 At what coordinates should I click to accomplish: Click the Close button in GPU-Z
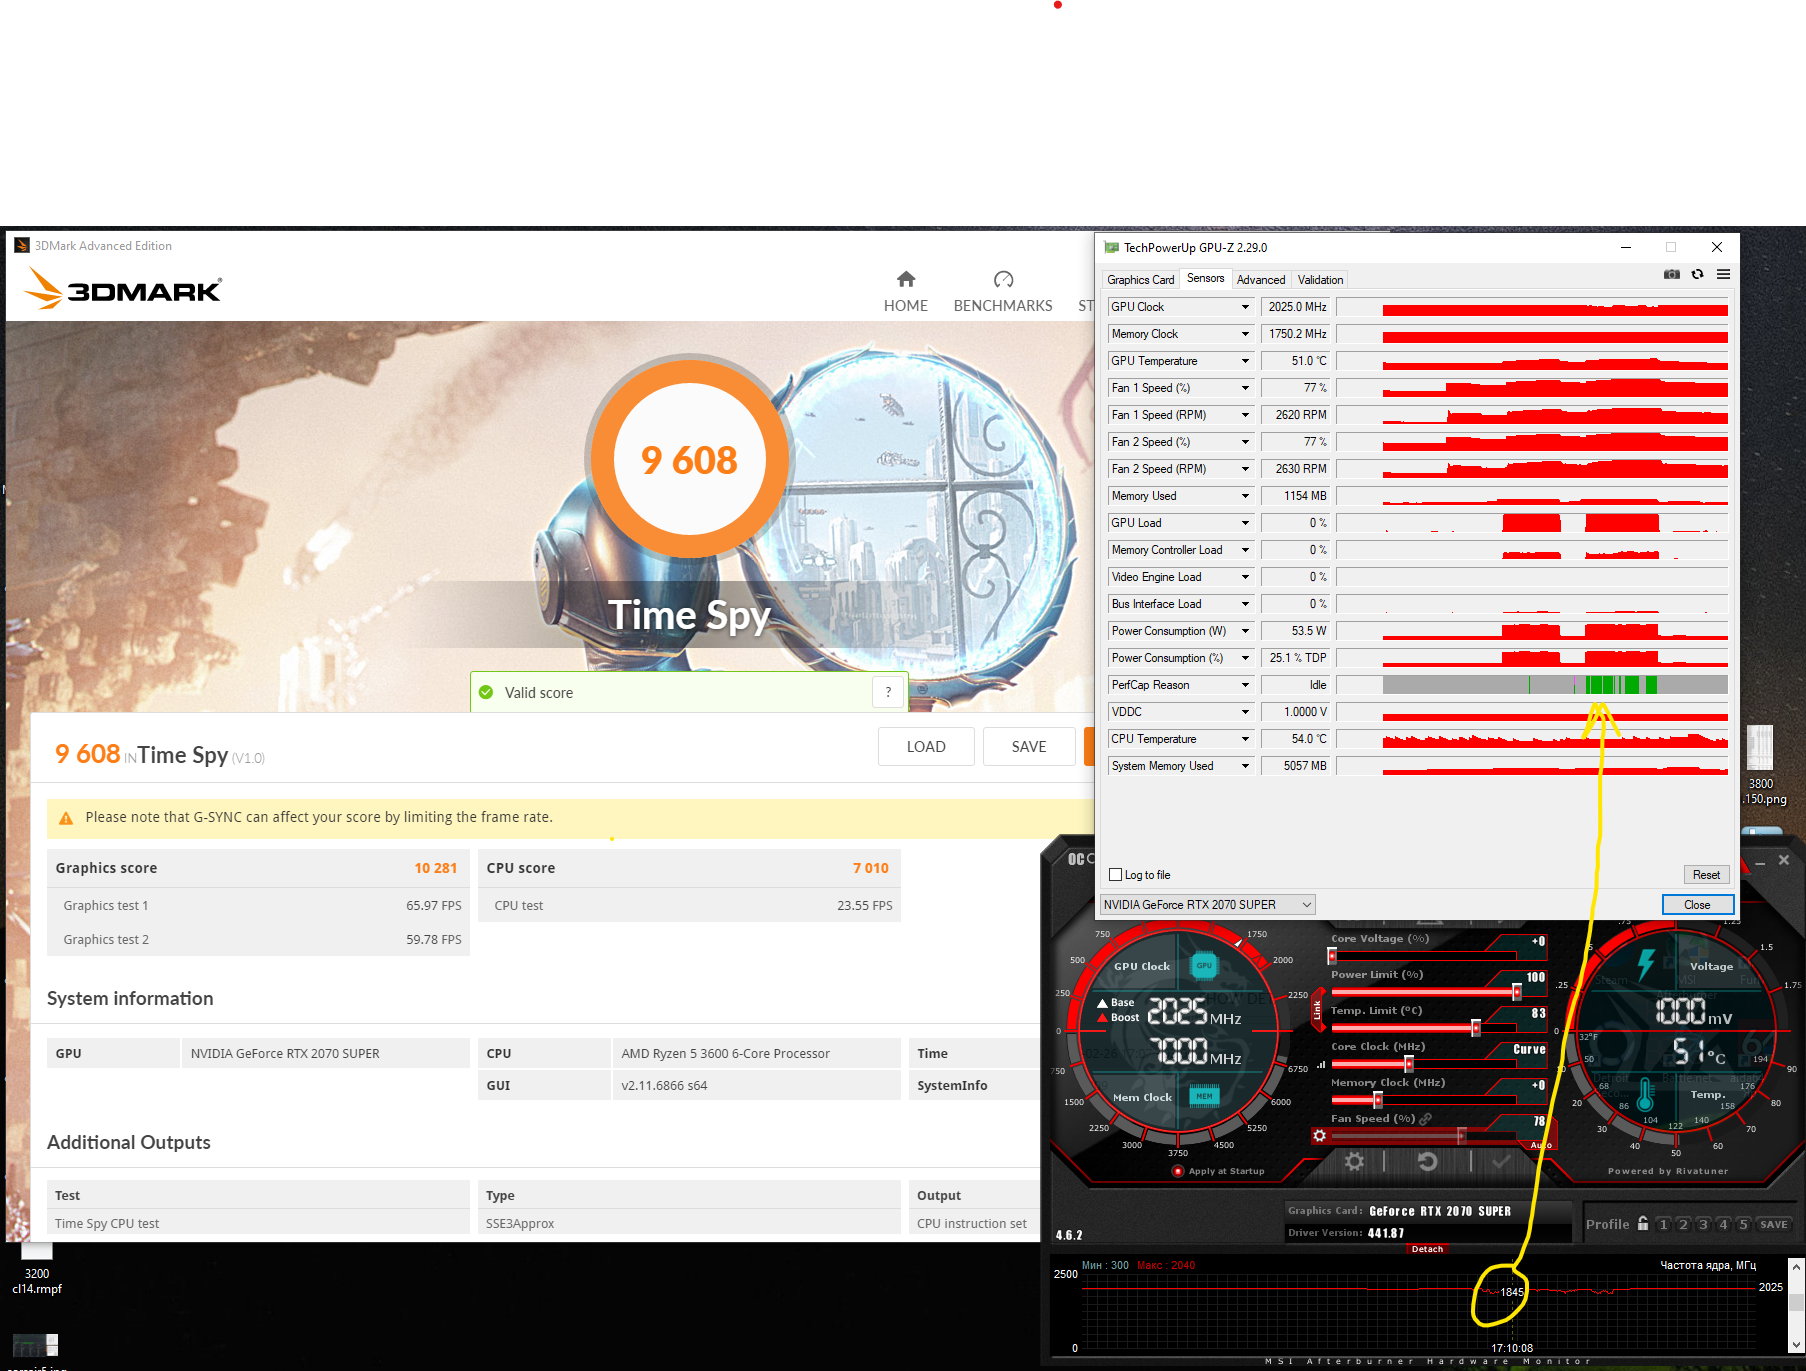(1697, 905)
